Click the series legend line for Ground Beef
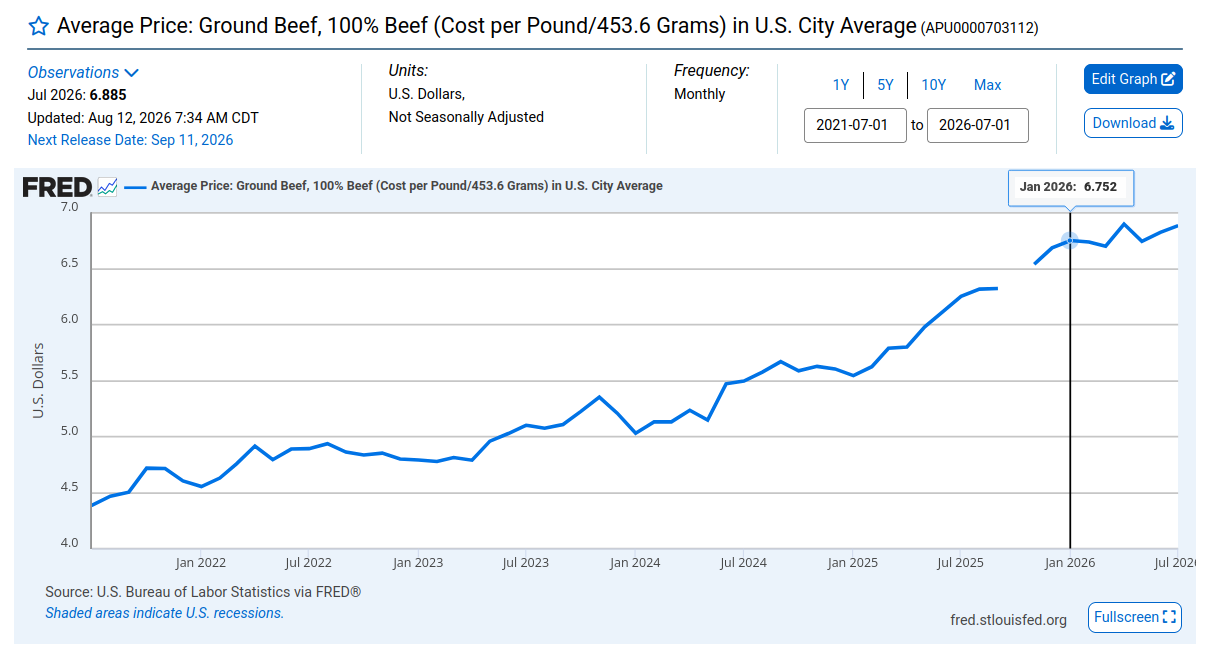This screenshot has width=1210, height=653. pos(134,186)
